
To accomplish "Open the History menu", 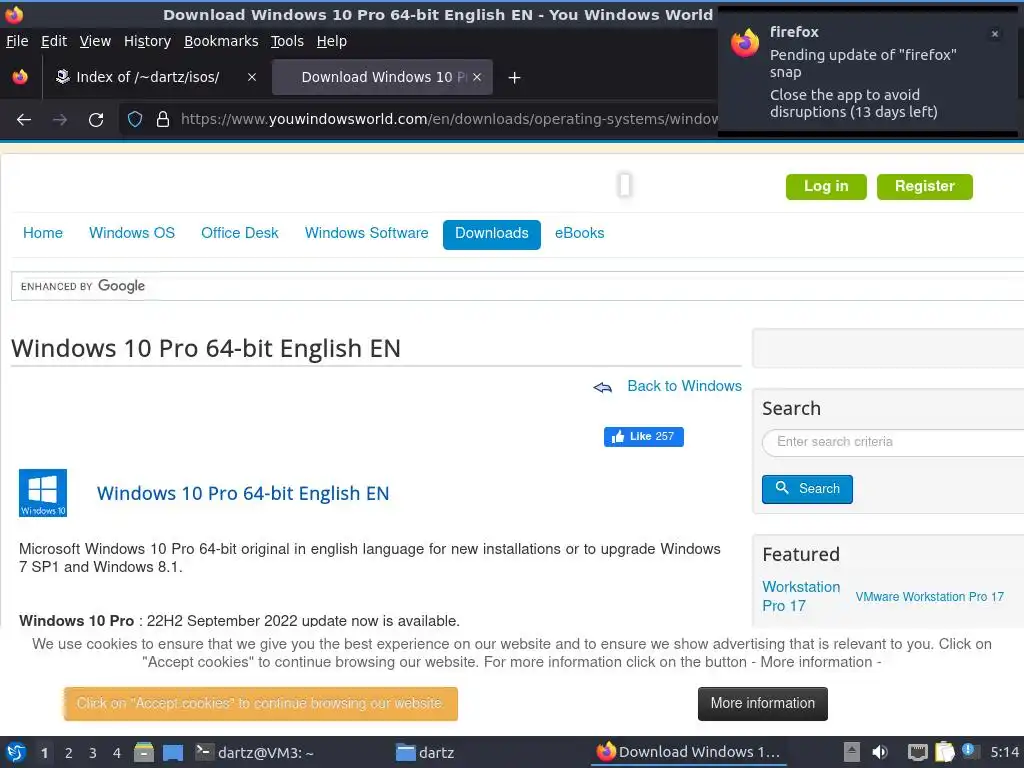I will click(x=147, y=41).
